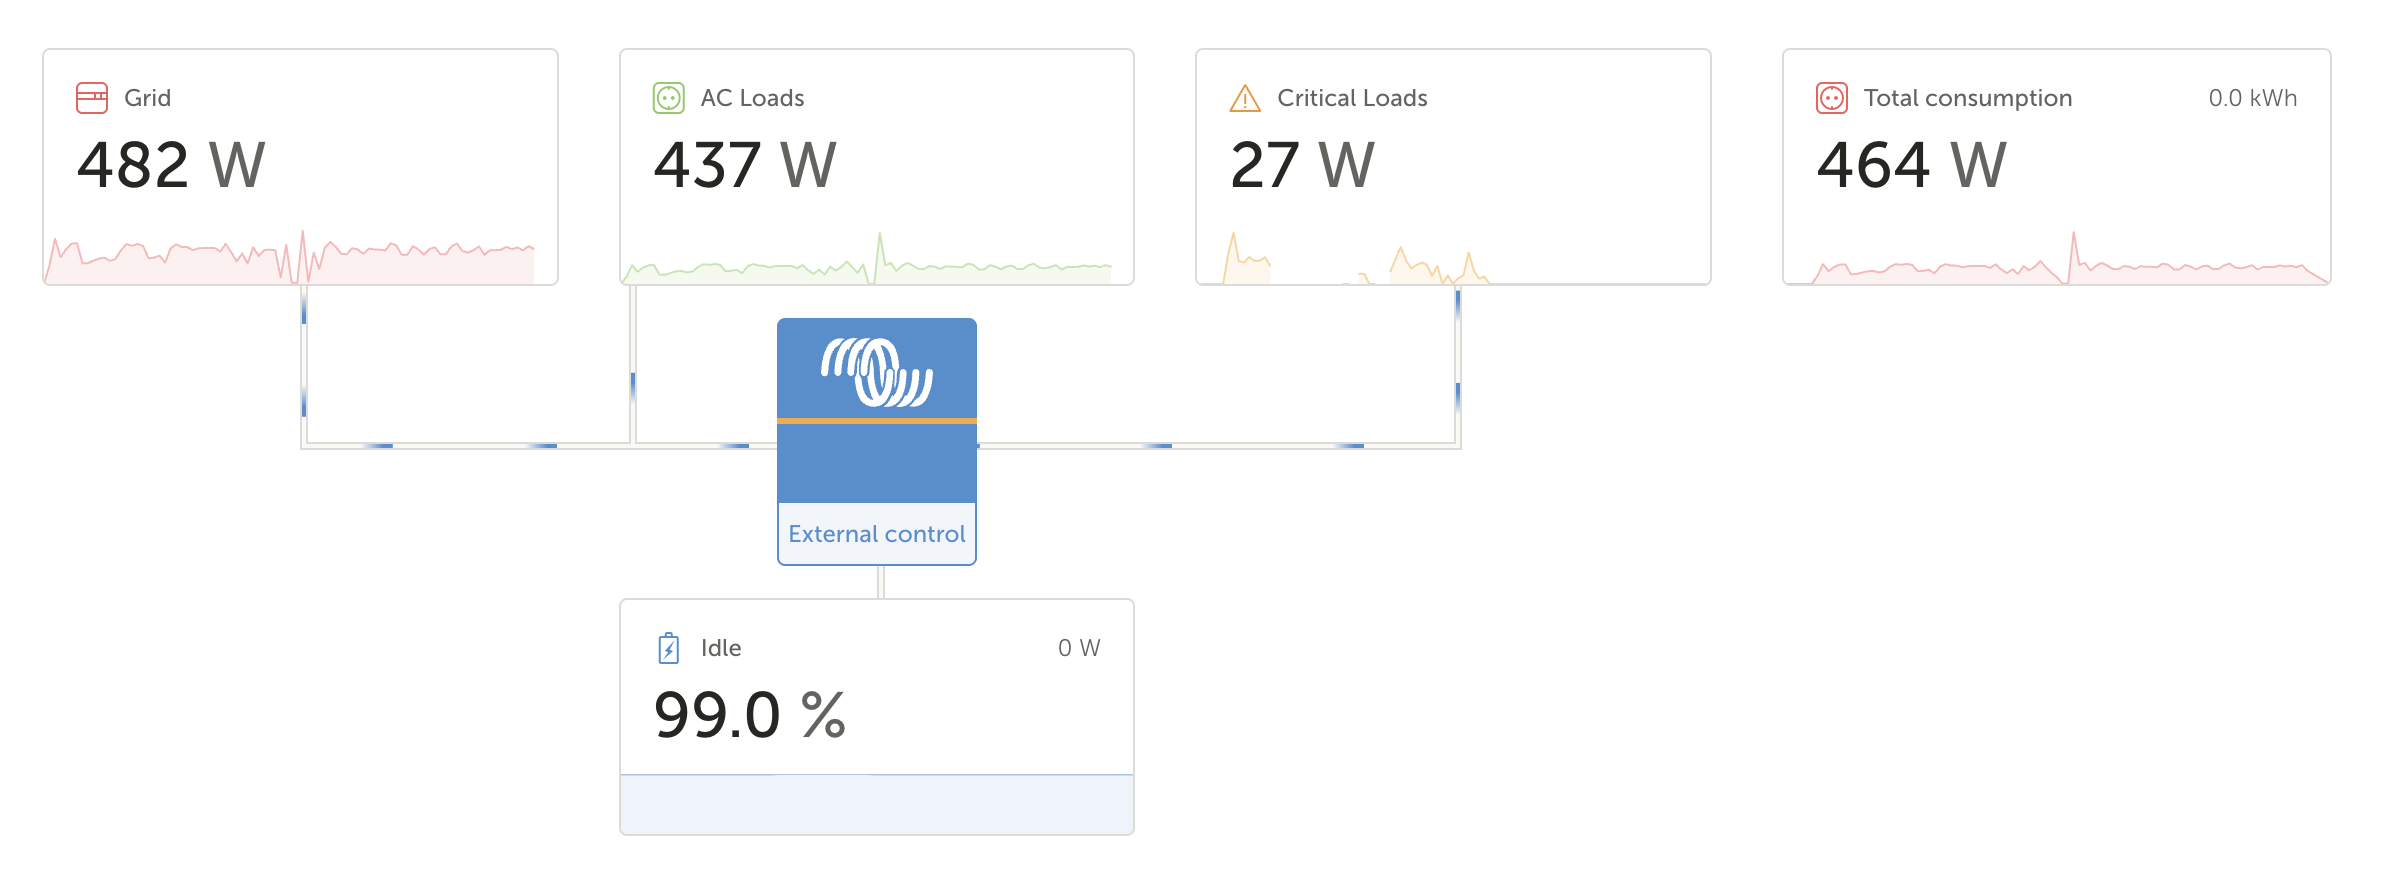The image size is (2402, 878).
Task: Click the AC Loads socket icon
Action: click(668, 98)
